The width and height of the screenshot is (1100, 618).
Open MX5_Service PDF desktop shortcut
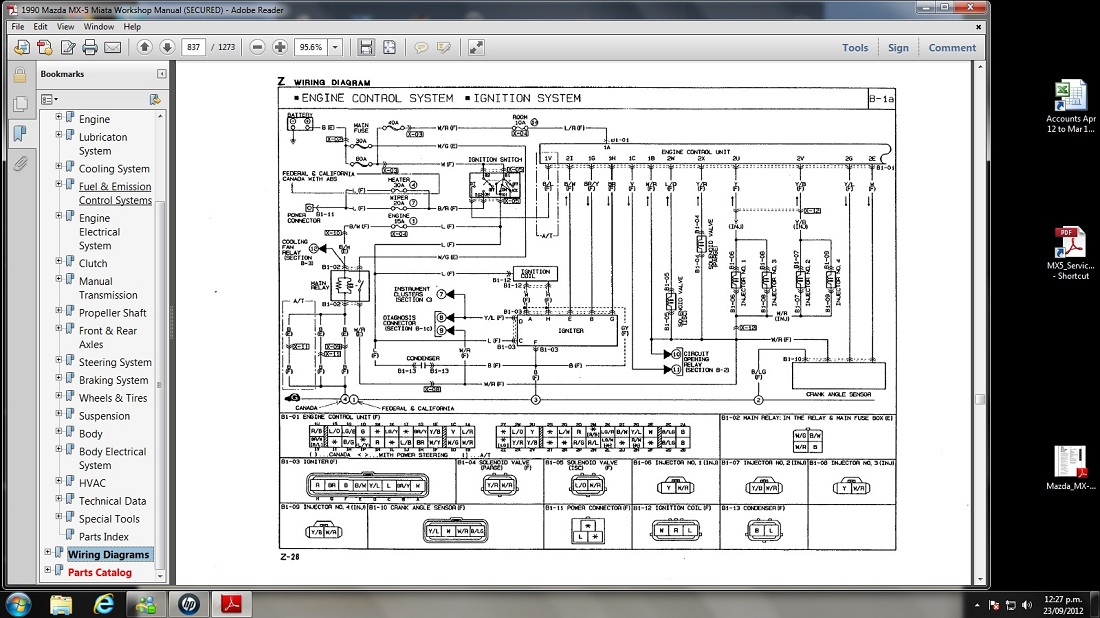click(1070, 253)
